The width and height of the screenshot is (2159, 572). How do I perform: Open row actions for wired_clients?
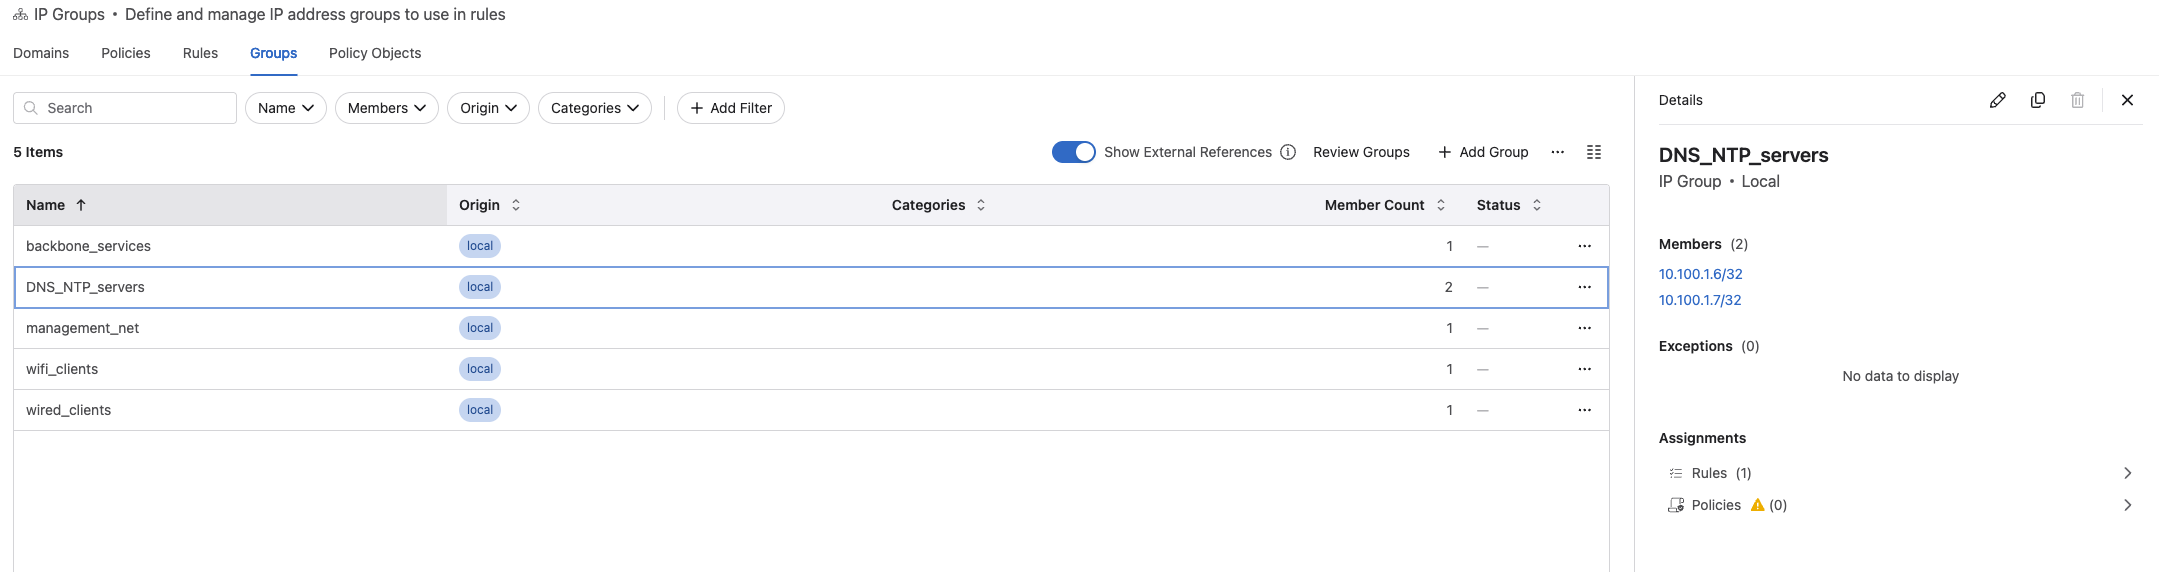(1584, 410)
